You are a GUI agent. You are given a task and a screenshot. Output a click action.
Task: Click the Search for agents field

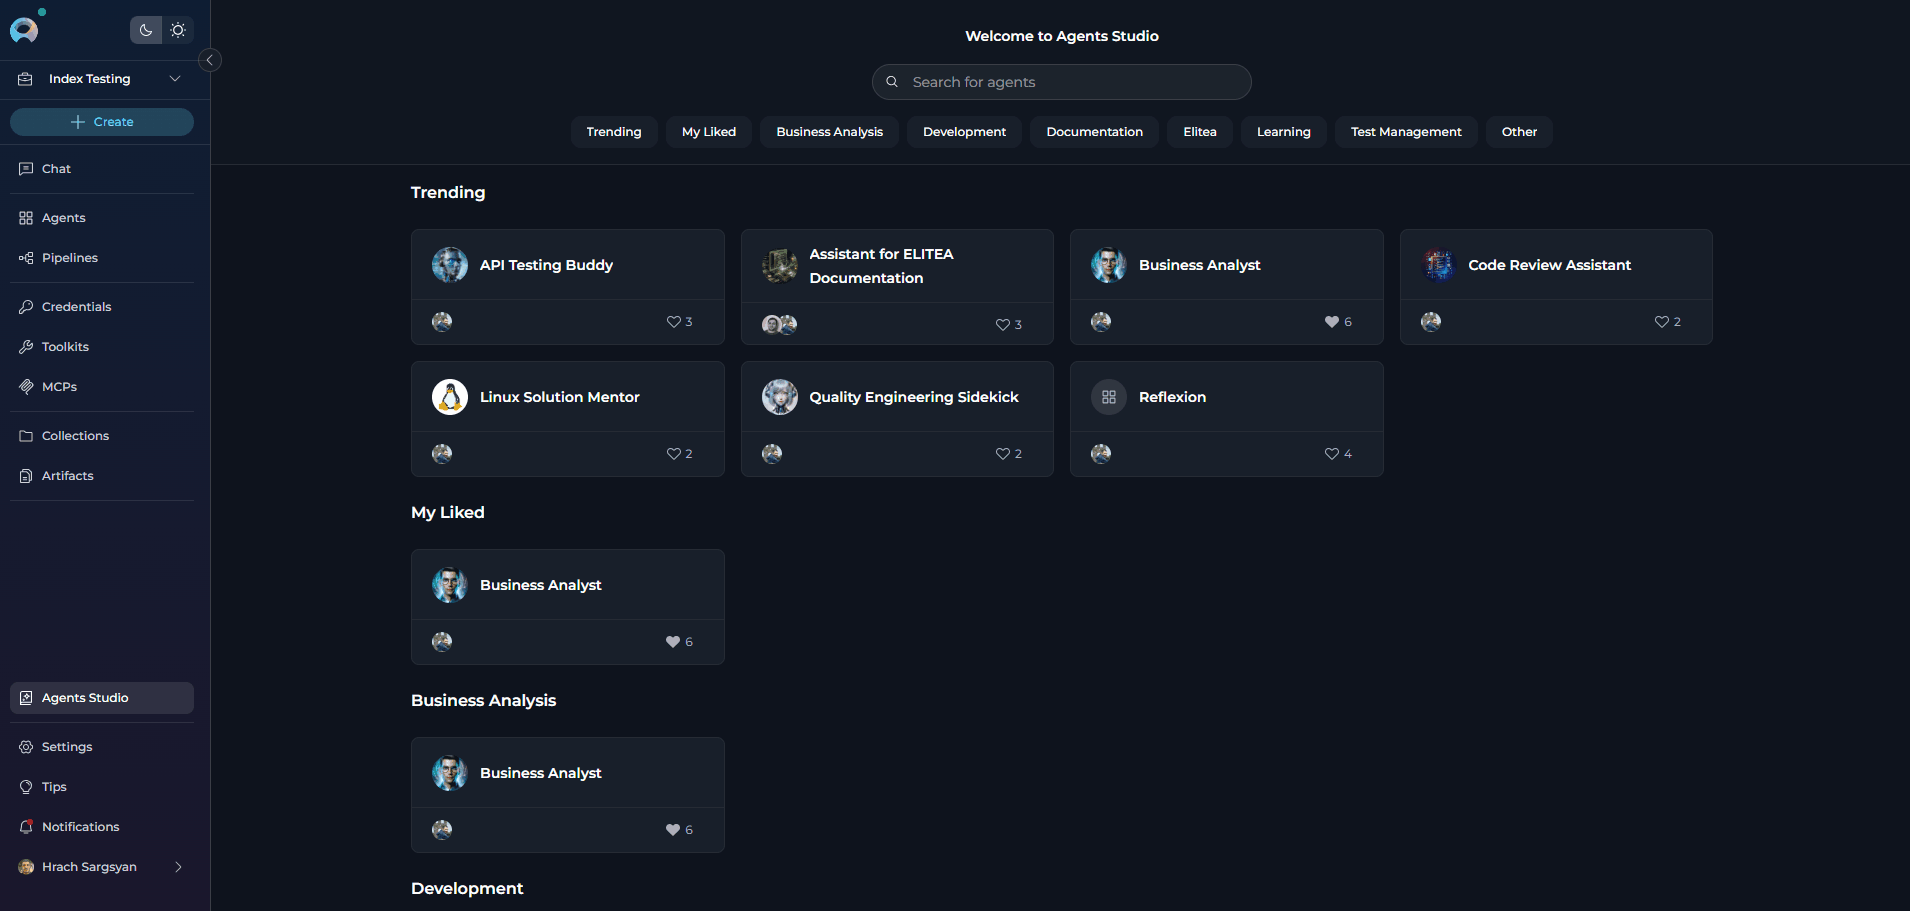1061,81
